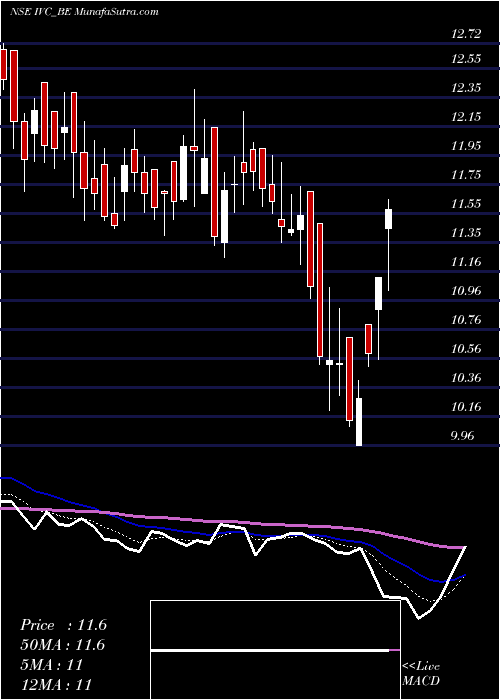Viewport: 500px width, 700px height.
Task: Click the '<<Live MACD' label
Action: (421, 674)
